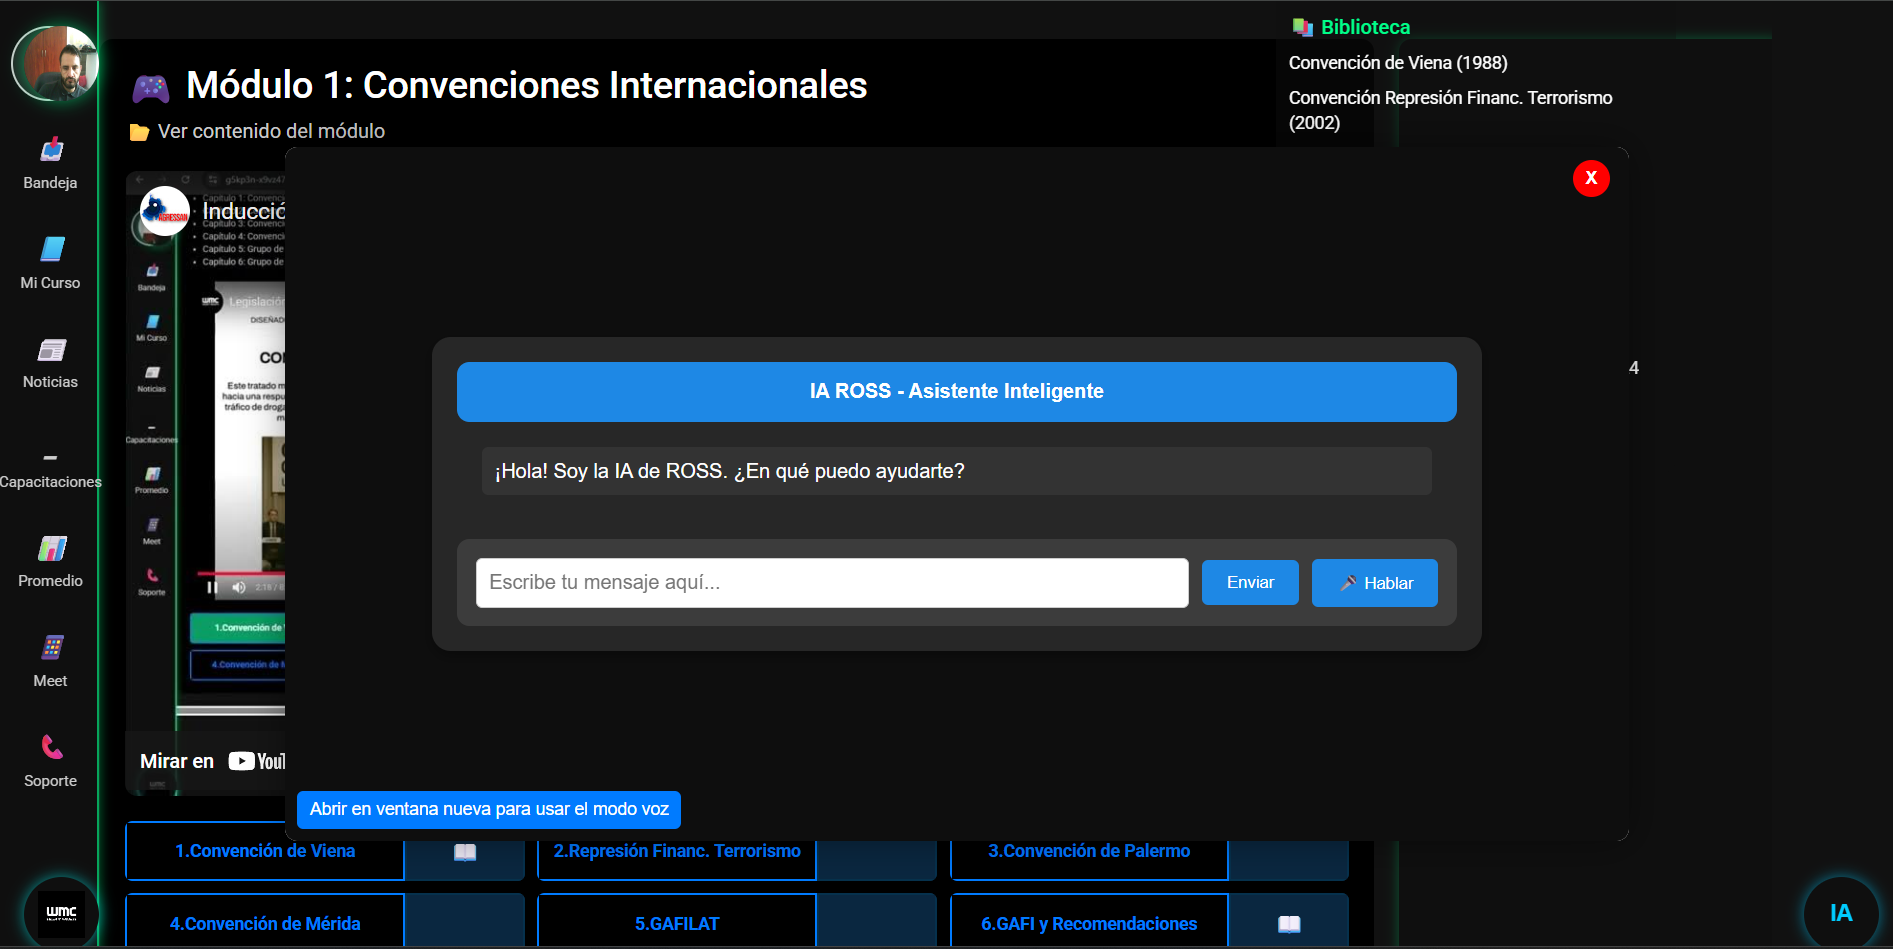The image size is (1893, 949).
Task: Click the WMC logo badge
Action: click(61, 912)
